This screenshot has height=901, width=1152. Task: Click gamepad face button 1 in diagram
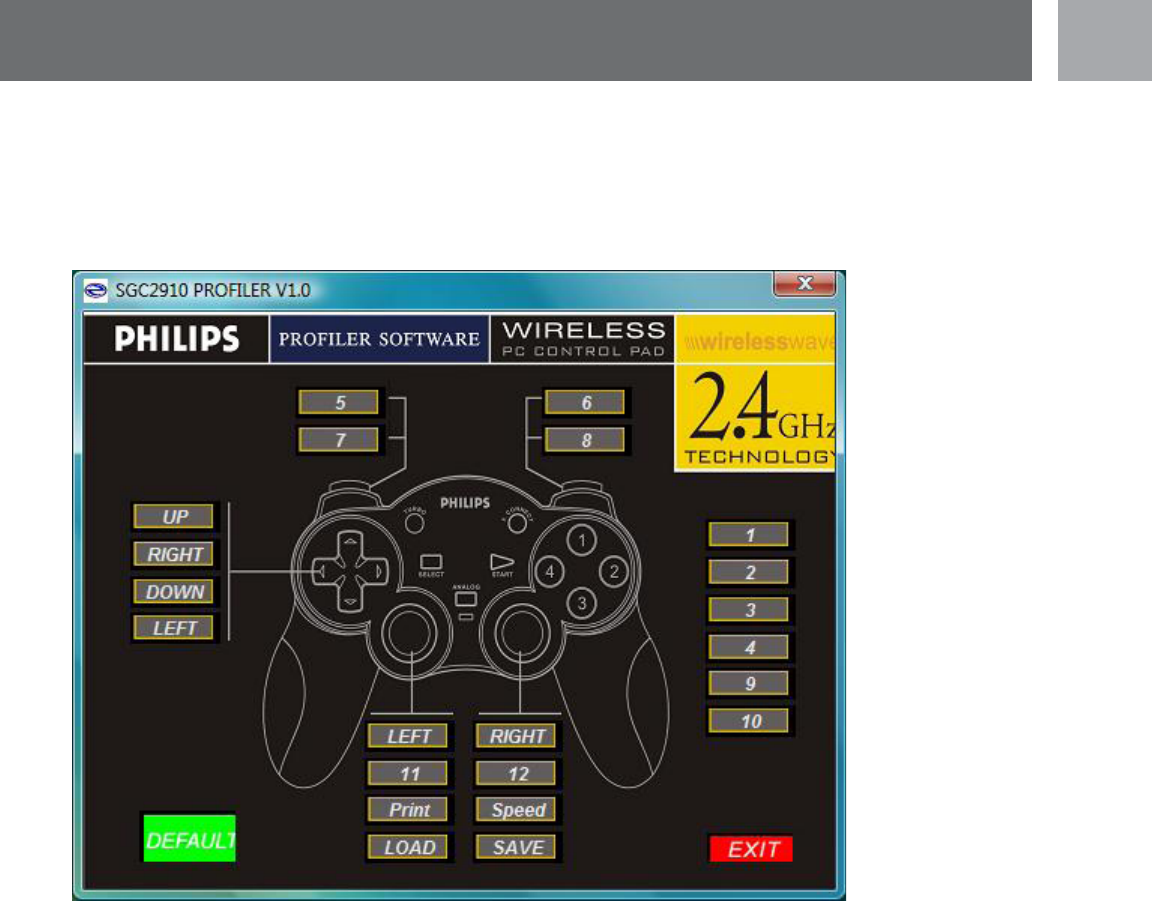tap(582, 541)
